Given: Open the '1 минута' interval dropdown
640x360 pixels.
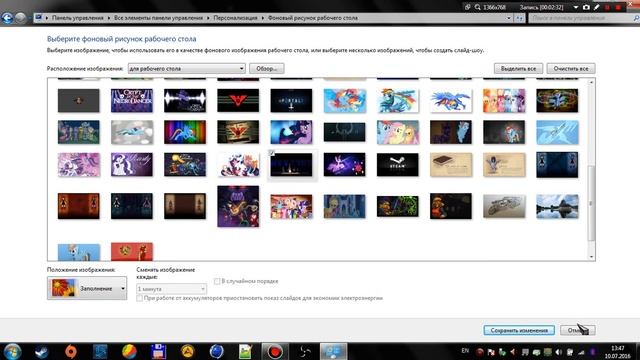Looking at the screenshot, I should point(171,289).
